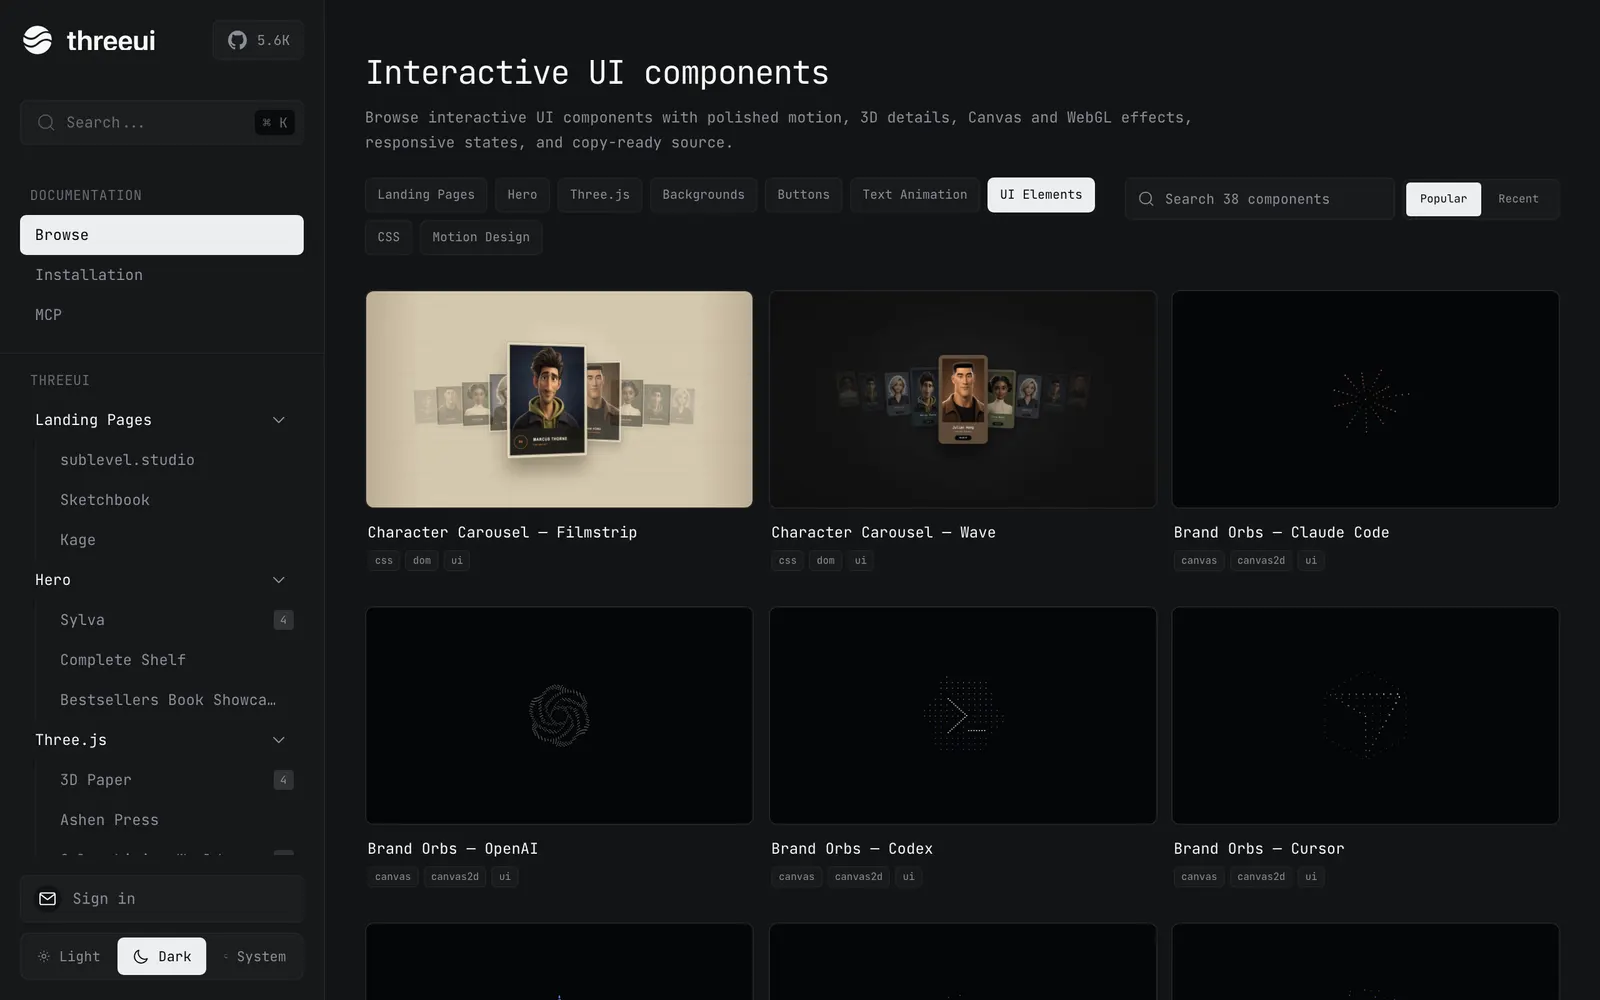Click the canvas2d tag under Claude Code
1600x1000 pixels.
1261,561
